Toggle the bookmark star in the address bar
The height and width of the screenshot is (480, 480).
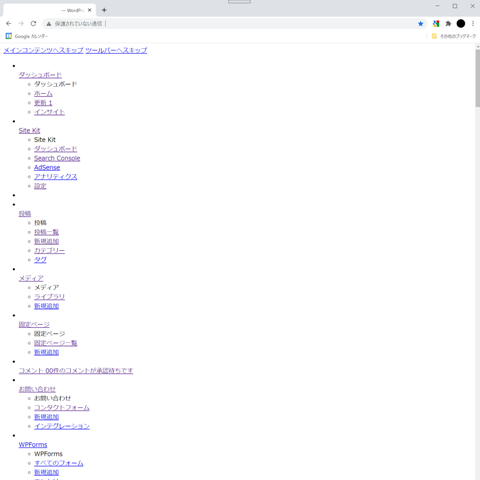(421, 24)
